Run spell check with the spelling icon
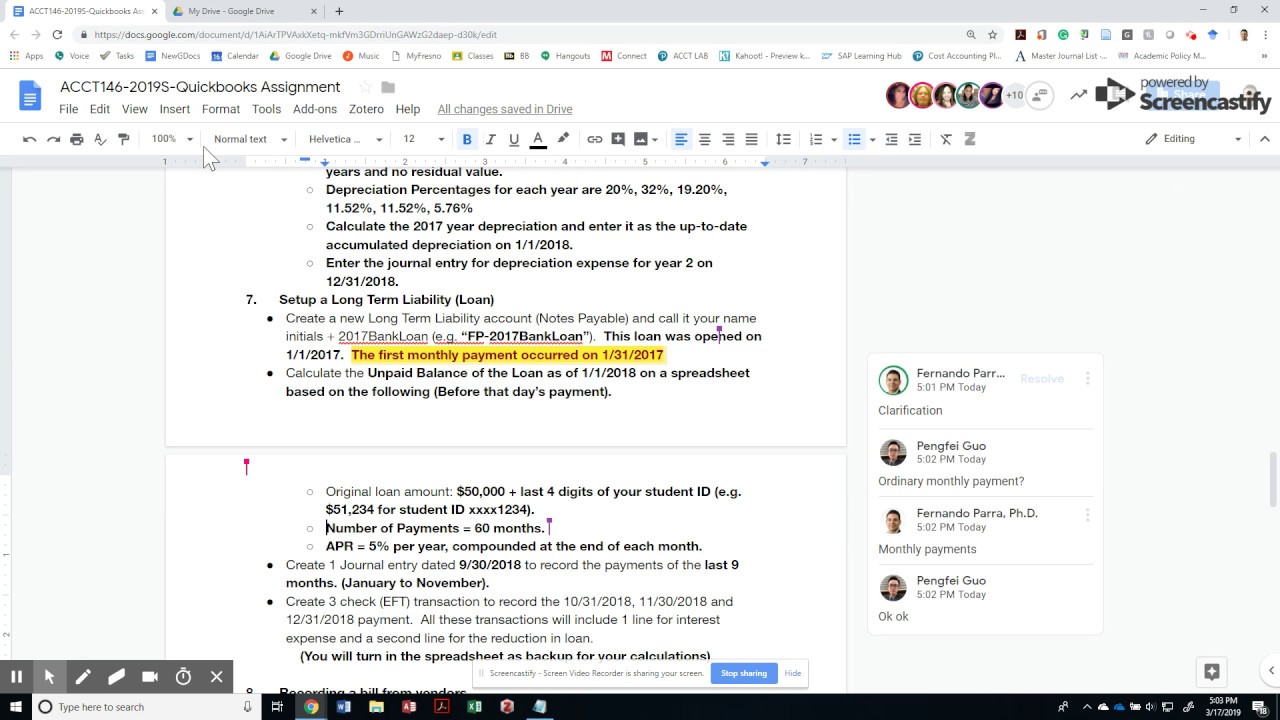 100,139
